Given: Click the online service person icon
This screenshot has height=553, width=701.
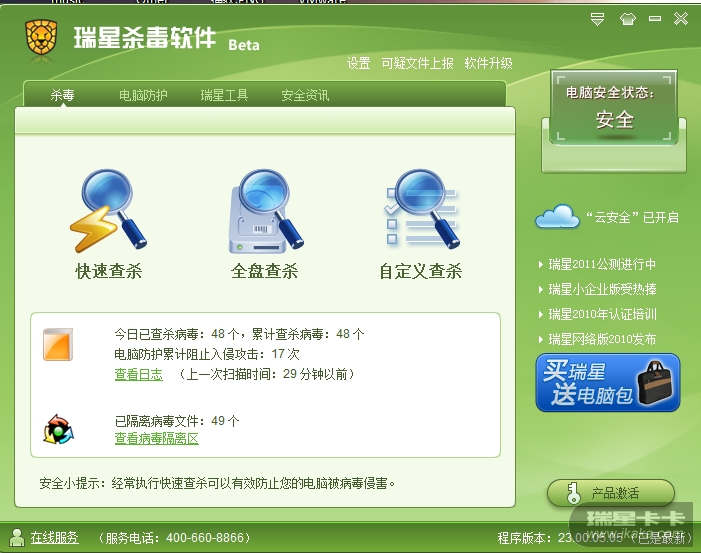Looking at the screenshot, I should tap(17, 537).
